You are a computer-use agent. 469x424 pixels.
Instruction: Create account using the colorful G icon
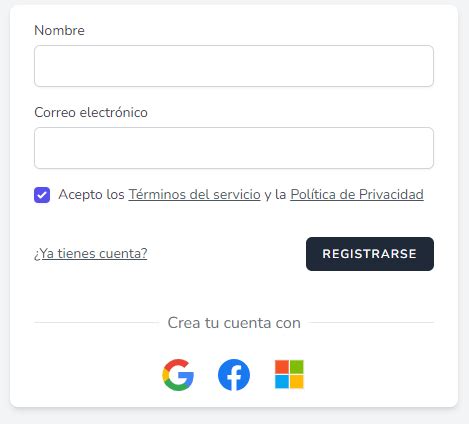(178, 375)
